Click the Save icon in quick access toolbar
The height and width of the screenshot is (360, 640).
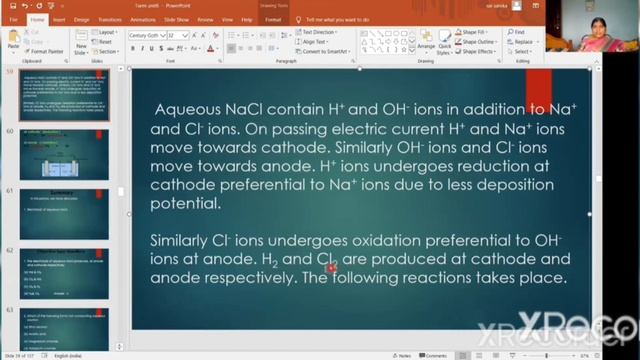pyautogui.click(x=13, y=6)
